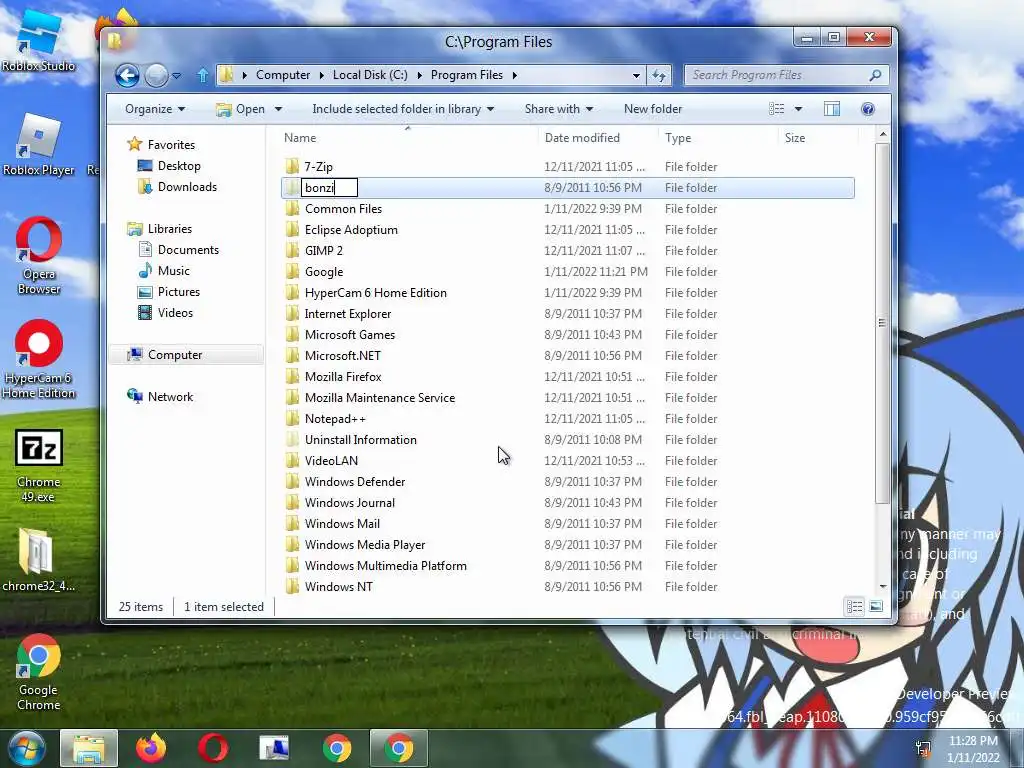Create a New folder
Screen dimensions: 1024x768
tap(652, 109)
